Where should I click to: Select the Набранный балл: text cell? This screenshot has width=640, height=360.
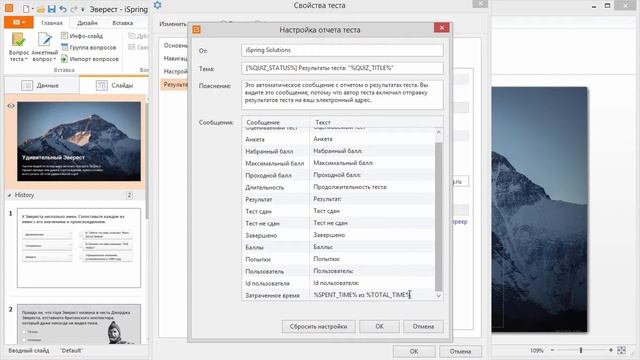pyautogui.click(x=372, y=151)
